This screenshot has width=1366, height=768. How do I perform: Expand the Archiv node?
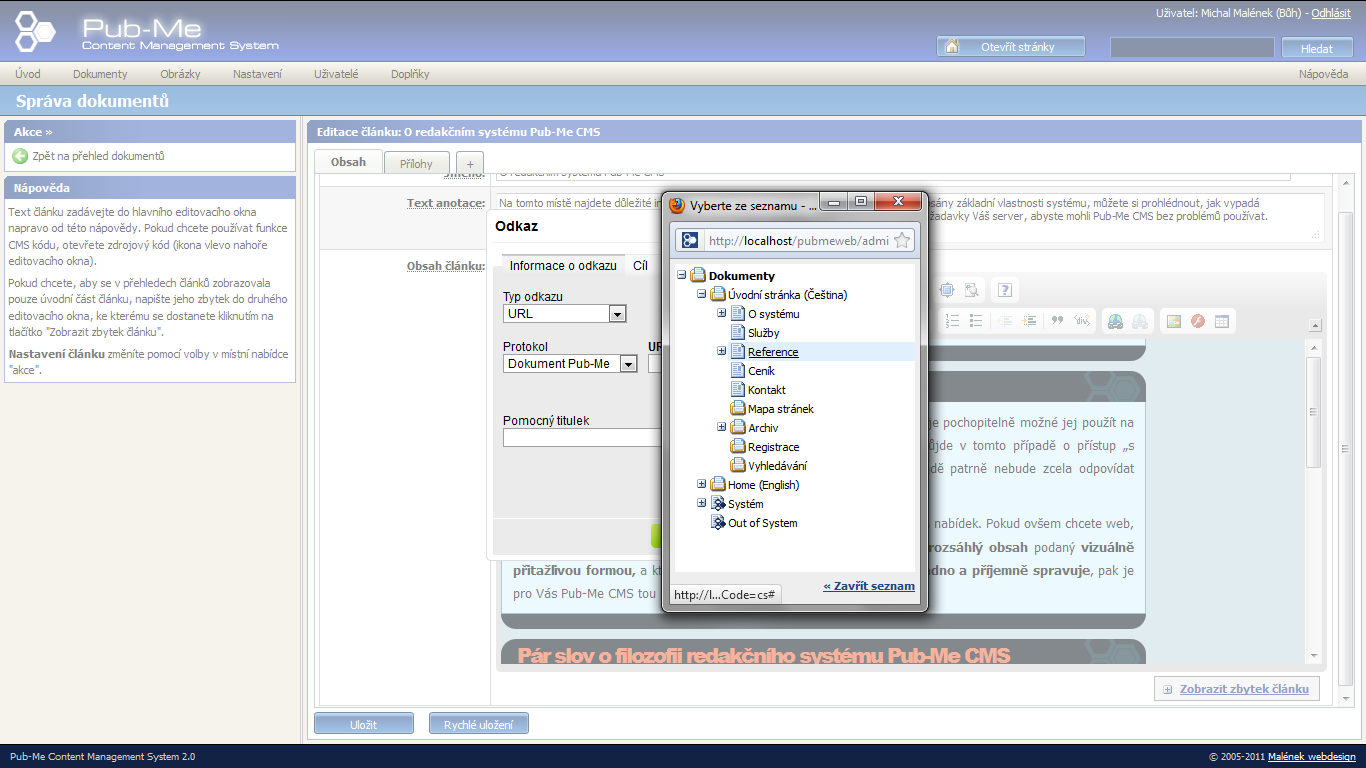click(x=722, y=428)
